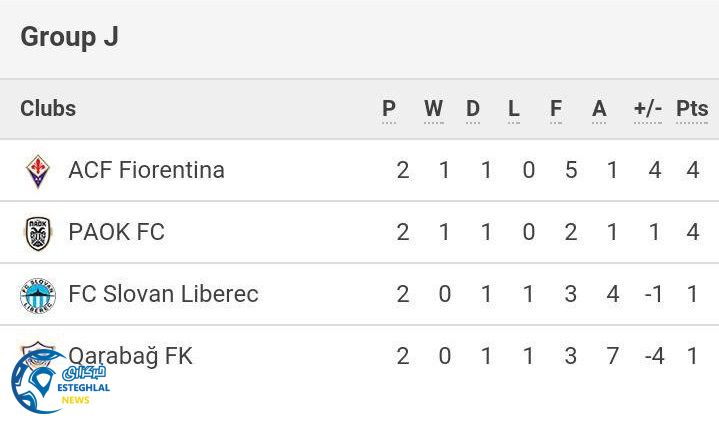Screen dimensions: 719x432
Task: Click the L (losses) column header
Action: 514,109
